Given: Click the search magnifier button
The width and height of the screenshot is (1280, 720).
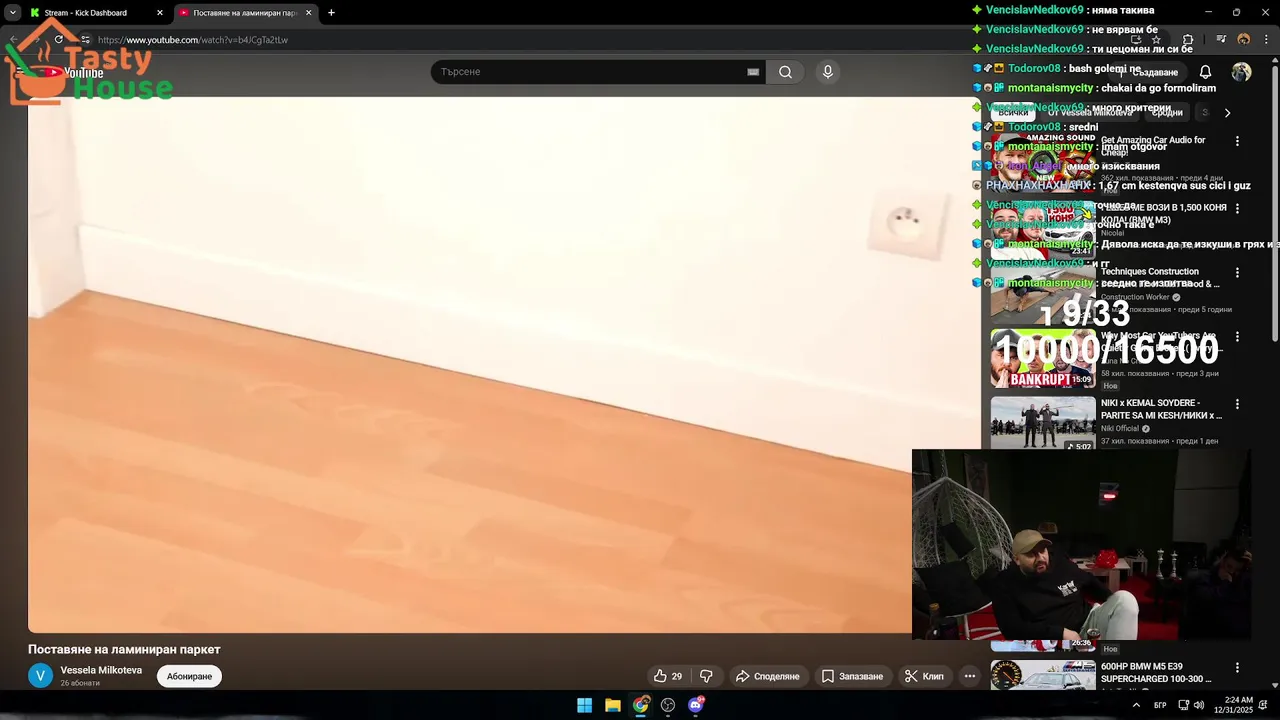Looking at the screenshot, I should [x=785, y=72].
